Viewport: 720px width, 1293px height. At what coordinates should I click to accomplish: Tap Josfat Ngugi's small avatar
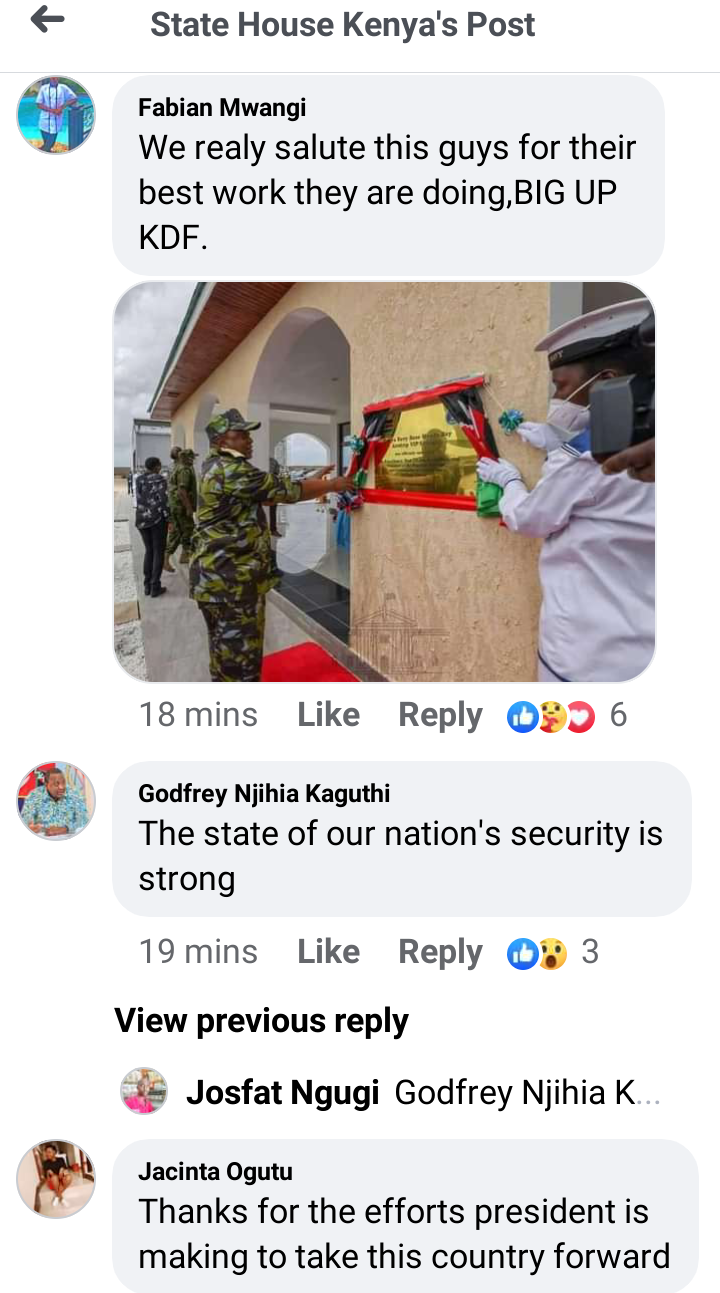(x=144, y=1091)
